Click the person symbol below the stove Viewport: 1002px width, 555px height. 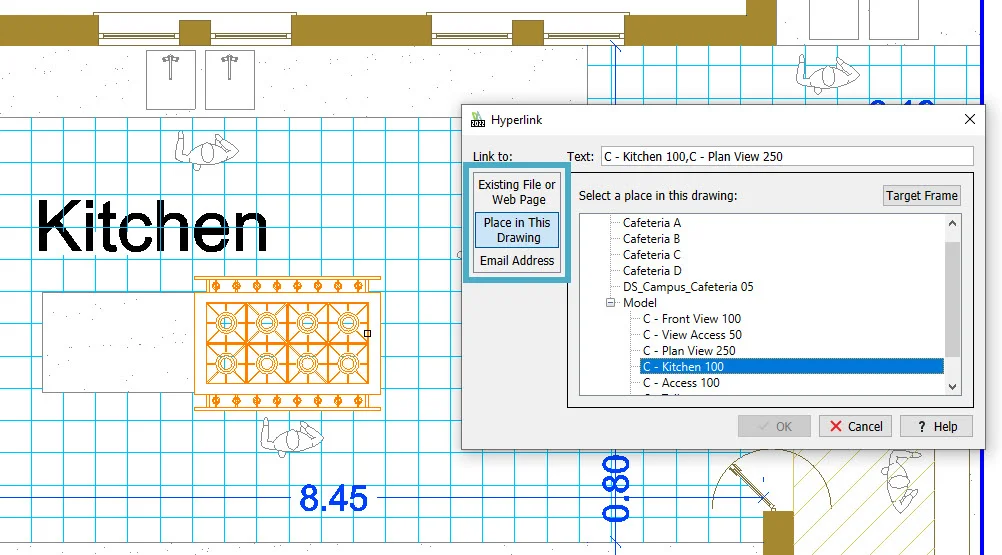[x=292, y=436]
